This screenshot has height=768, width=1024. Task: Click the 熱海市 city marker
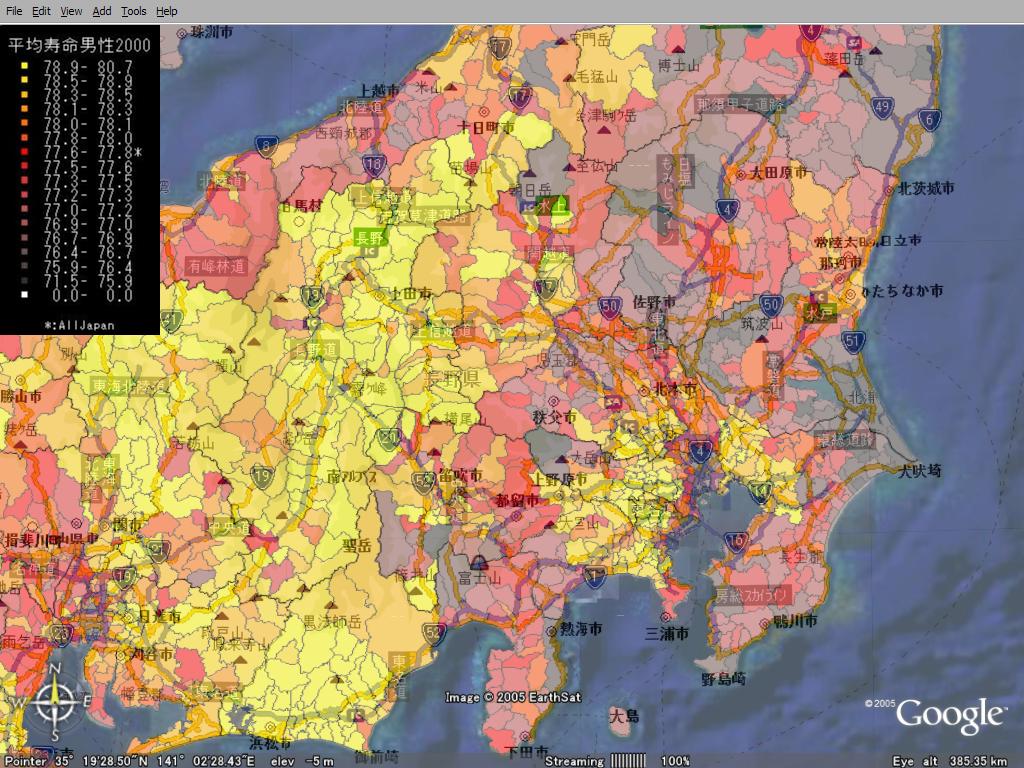(x=551, y=632)
